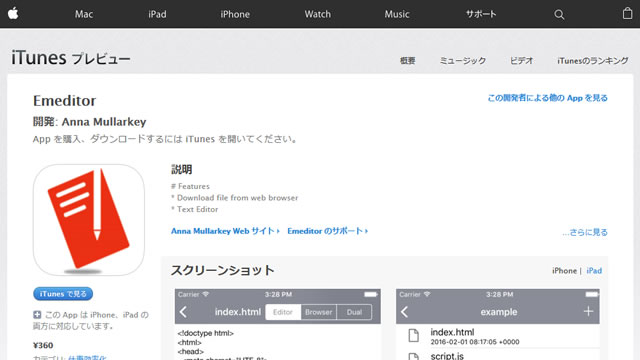Select Dual segment in screenshot

[354, 312]
